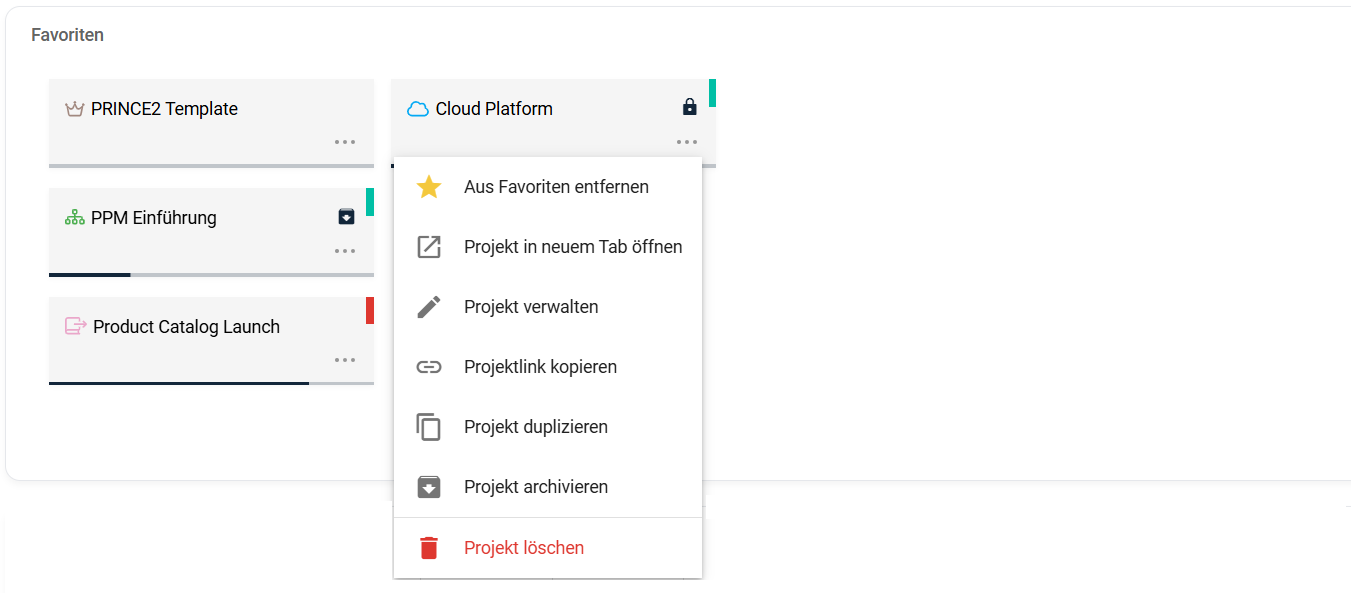Open three-dot menu on PRINCE2 Template card

[345, 142]
